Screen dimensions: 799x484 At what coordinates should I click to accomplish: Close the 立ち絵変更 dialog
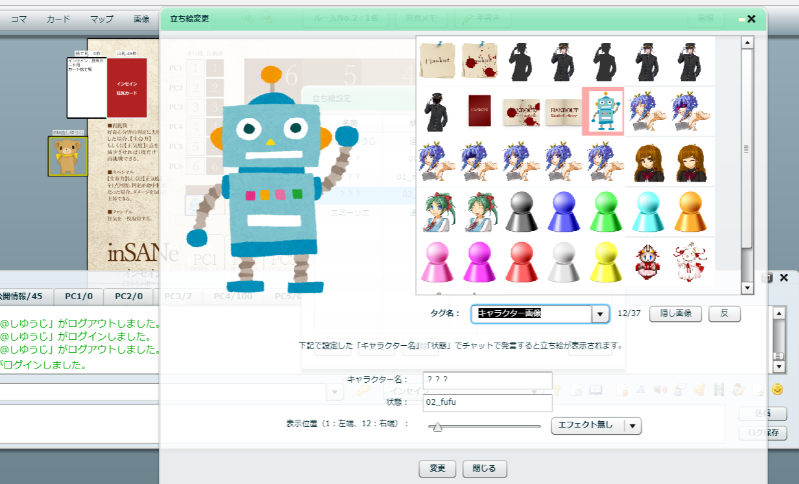click(751, 19)
